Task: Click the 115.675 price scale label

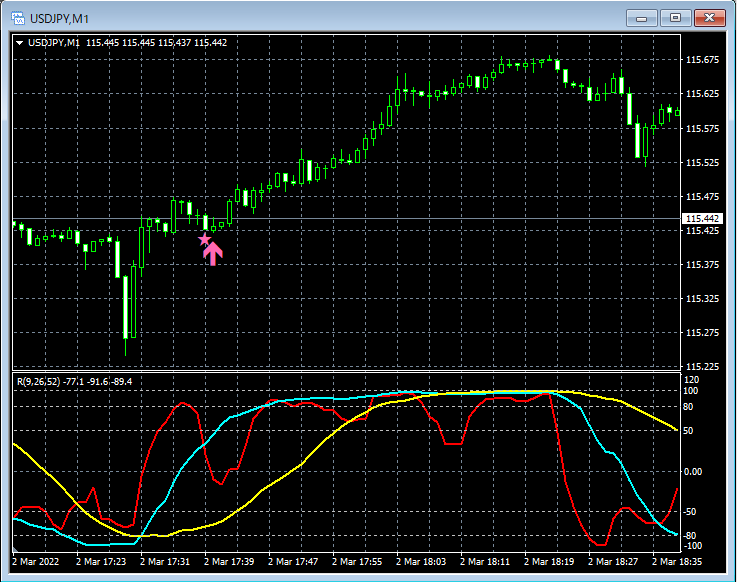Action: click(703, 60)
